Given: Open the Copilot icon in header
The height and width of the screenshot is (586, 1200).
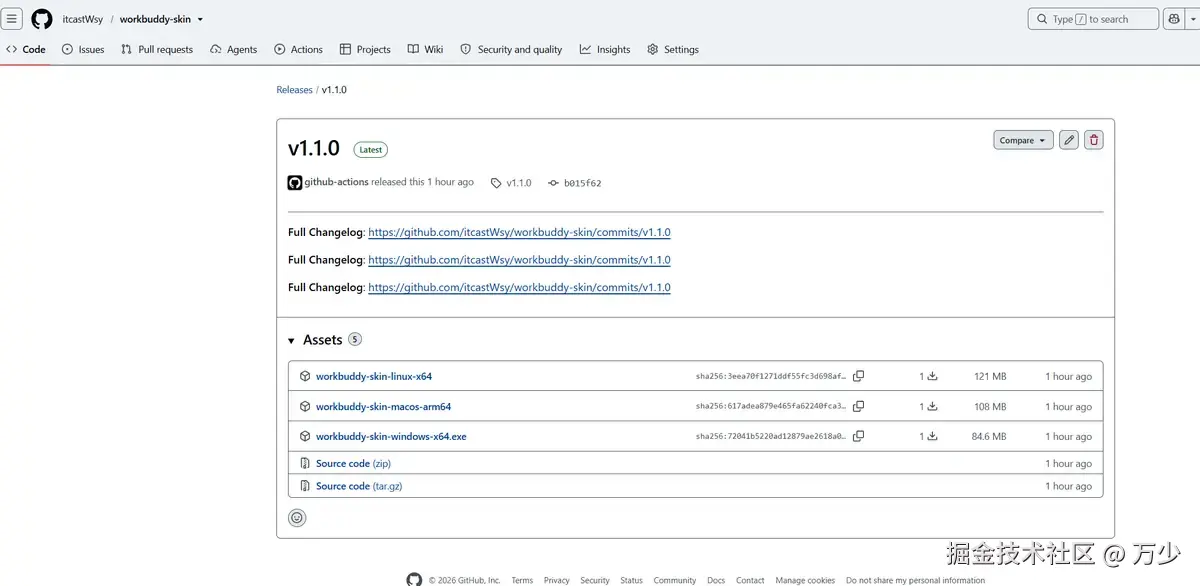Looking at the screenshot, I should click(1174, 19).
